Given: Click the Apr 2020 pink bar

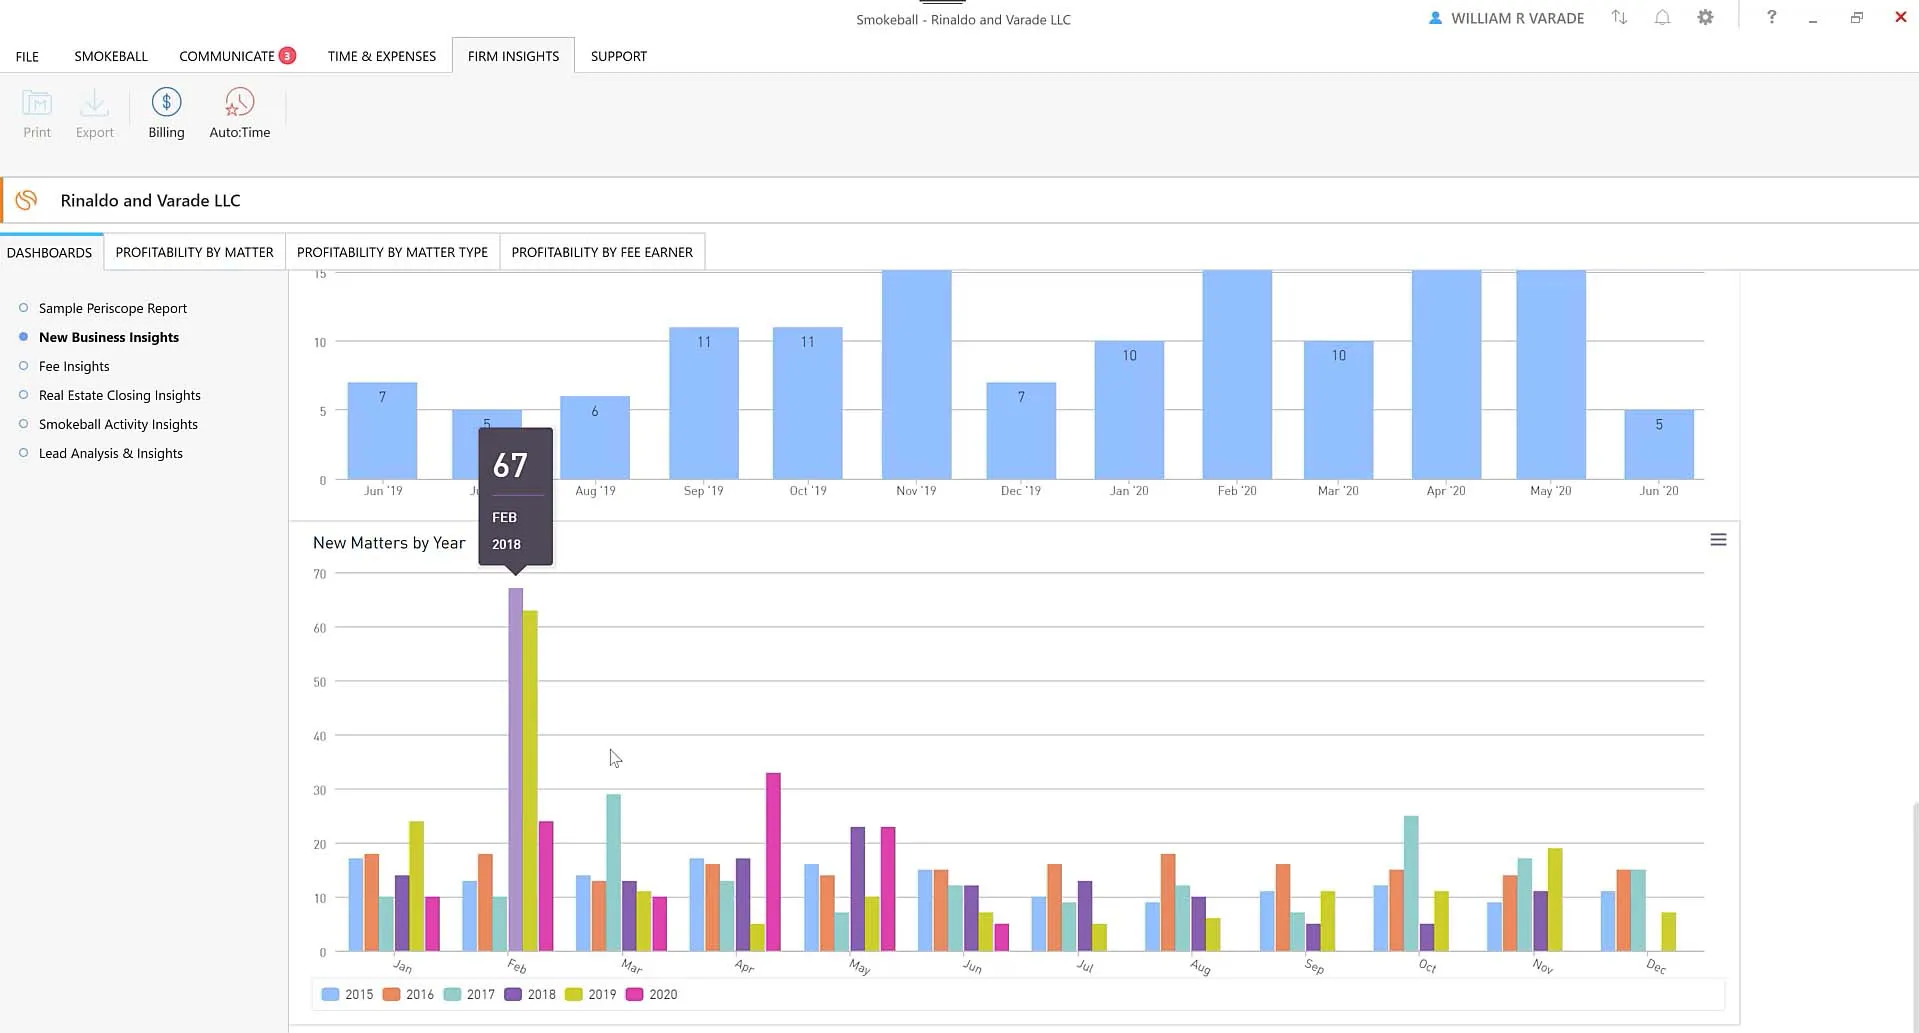Looking at the screenshot, I should (x=773, y=862).
